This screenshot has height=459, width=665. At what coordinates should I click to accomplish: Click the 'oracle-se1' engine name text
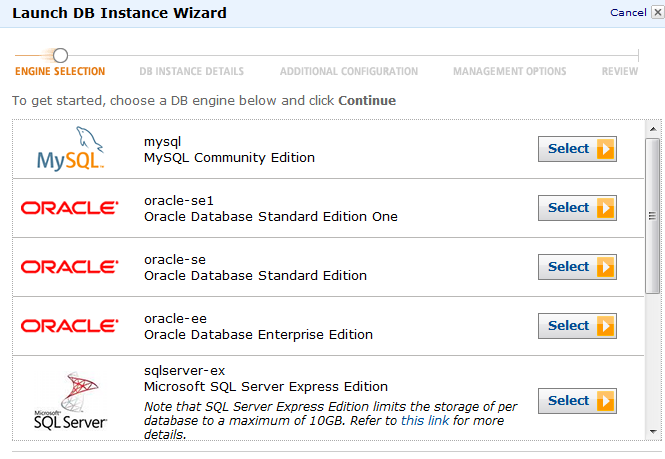(179, 200)
